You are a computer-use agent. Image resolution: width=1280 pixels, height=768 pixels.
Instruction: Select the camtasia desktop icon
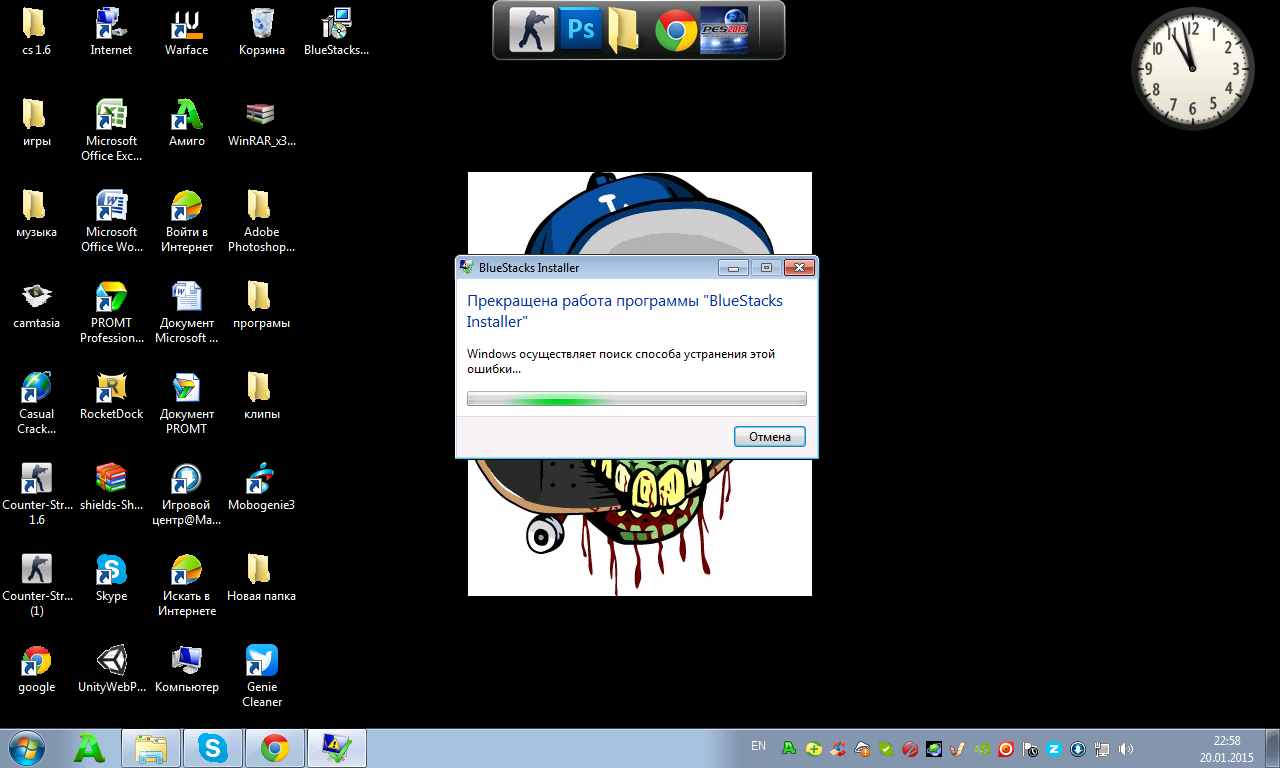tap(36, 305)
